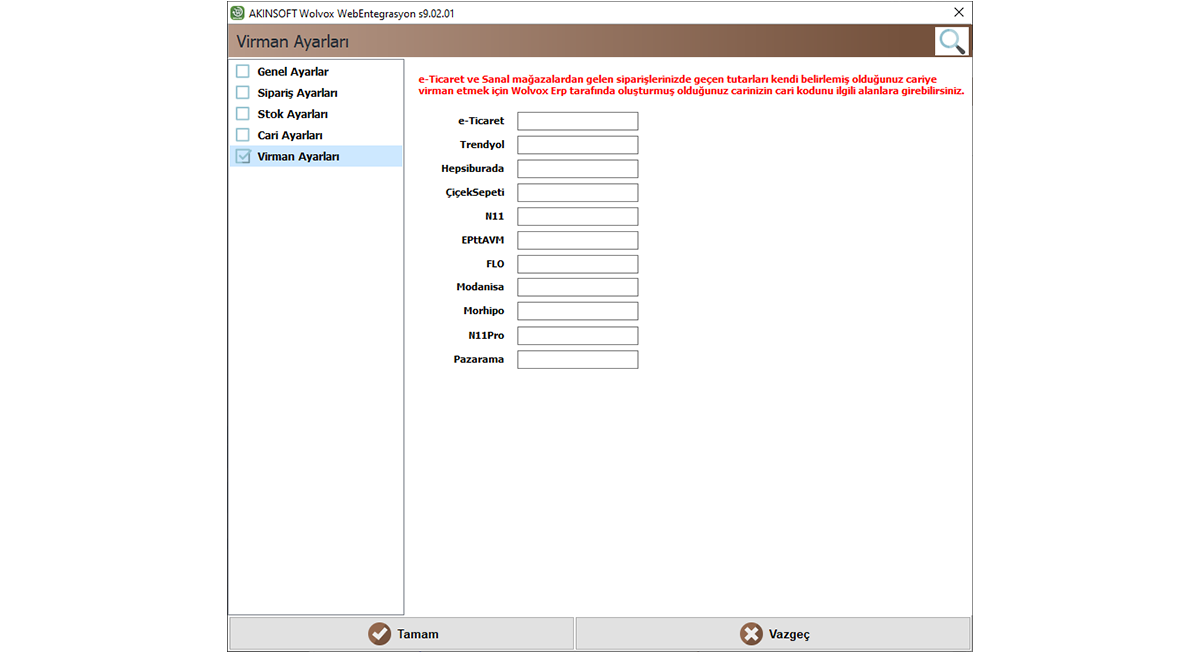Click the Pazarama input field
The width and height of the screenshot is (1200, 653).
click(577, 360)
